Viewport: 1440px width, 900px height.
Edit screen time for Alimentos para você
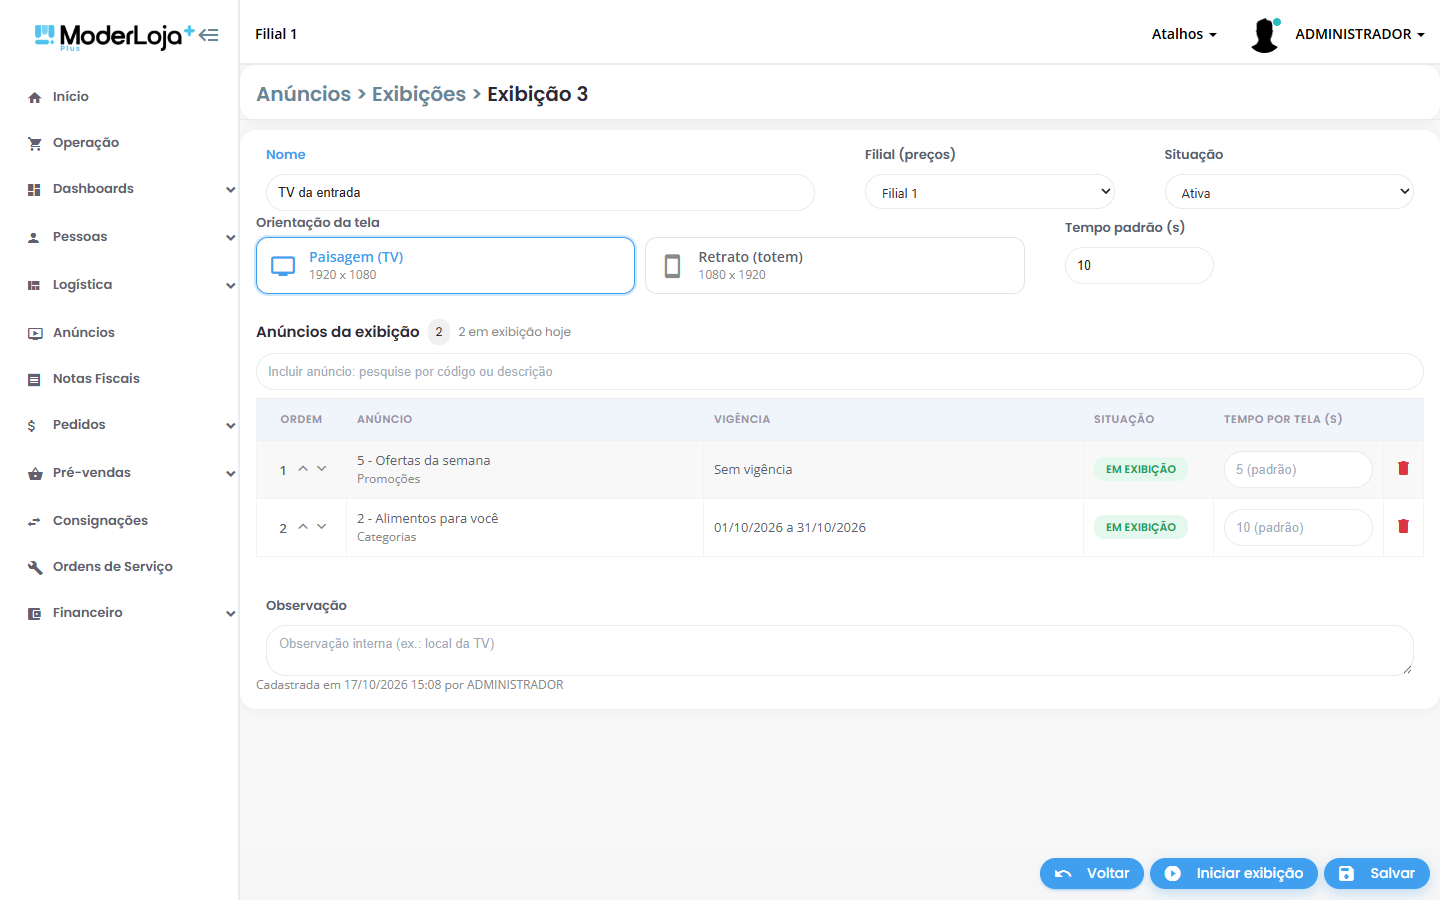click(x=1298, y=527)
